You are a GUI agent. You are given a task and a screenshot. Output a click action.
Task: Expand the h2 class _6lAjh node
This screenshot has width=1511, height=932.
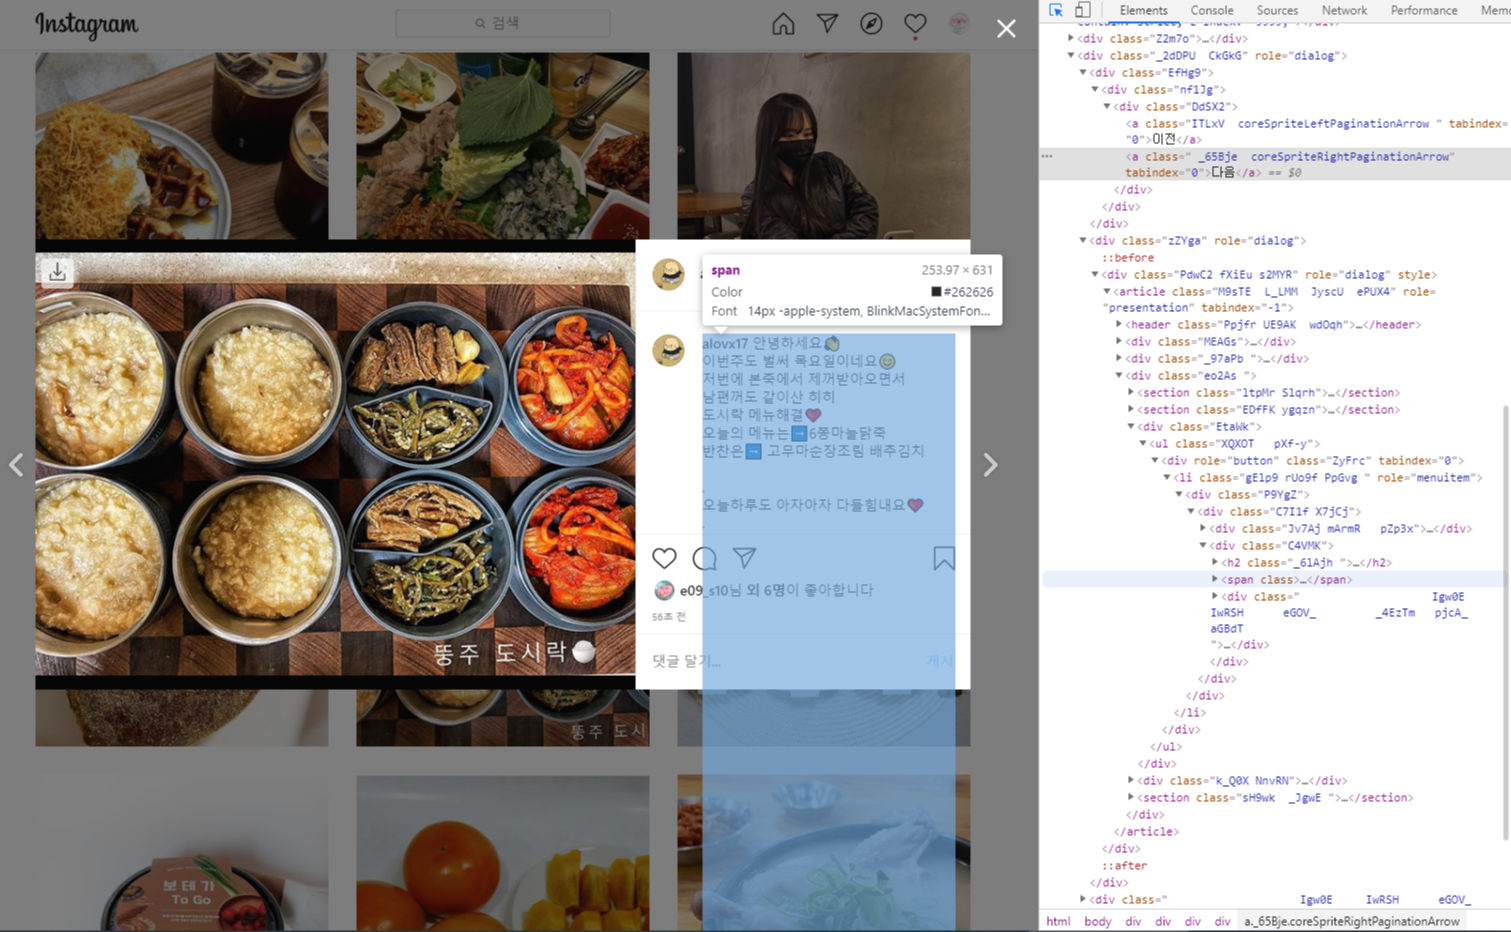[1215, 562]
